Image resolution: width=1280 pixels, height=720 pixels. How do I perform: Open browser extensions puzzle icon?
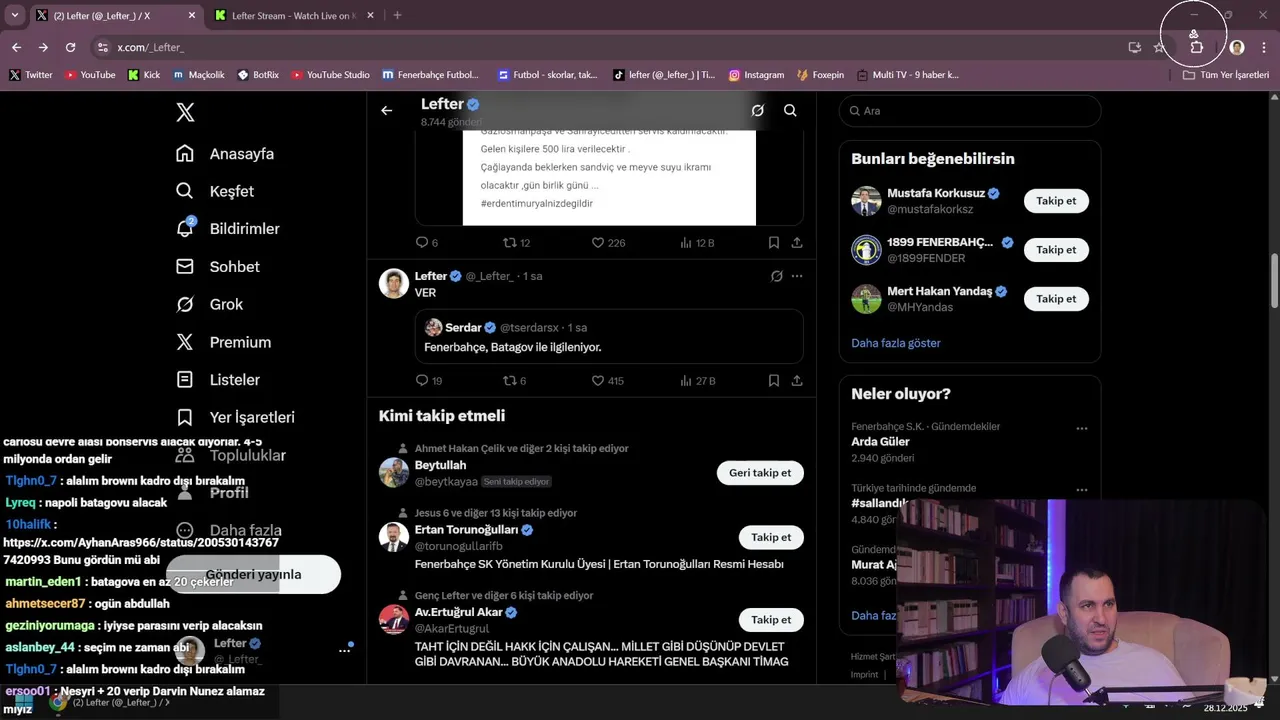click(1196, 47)
